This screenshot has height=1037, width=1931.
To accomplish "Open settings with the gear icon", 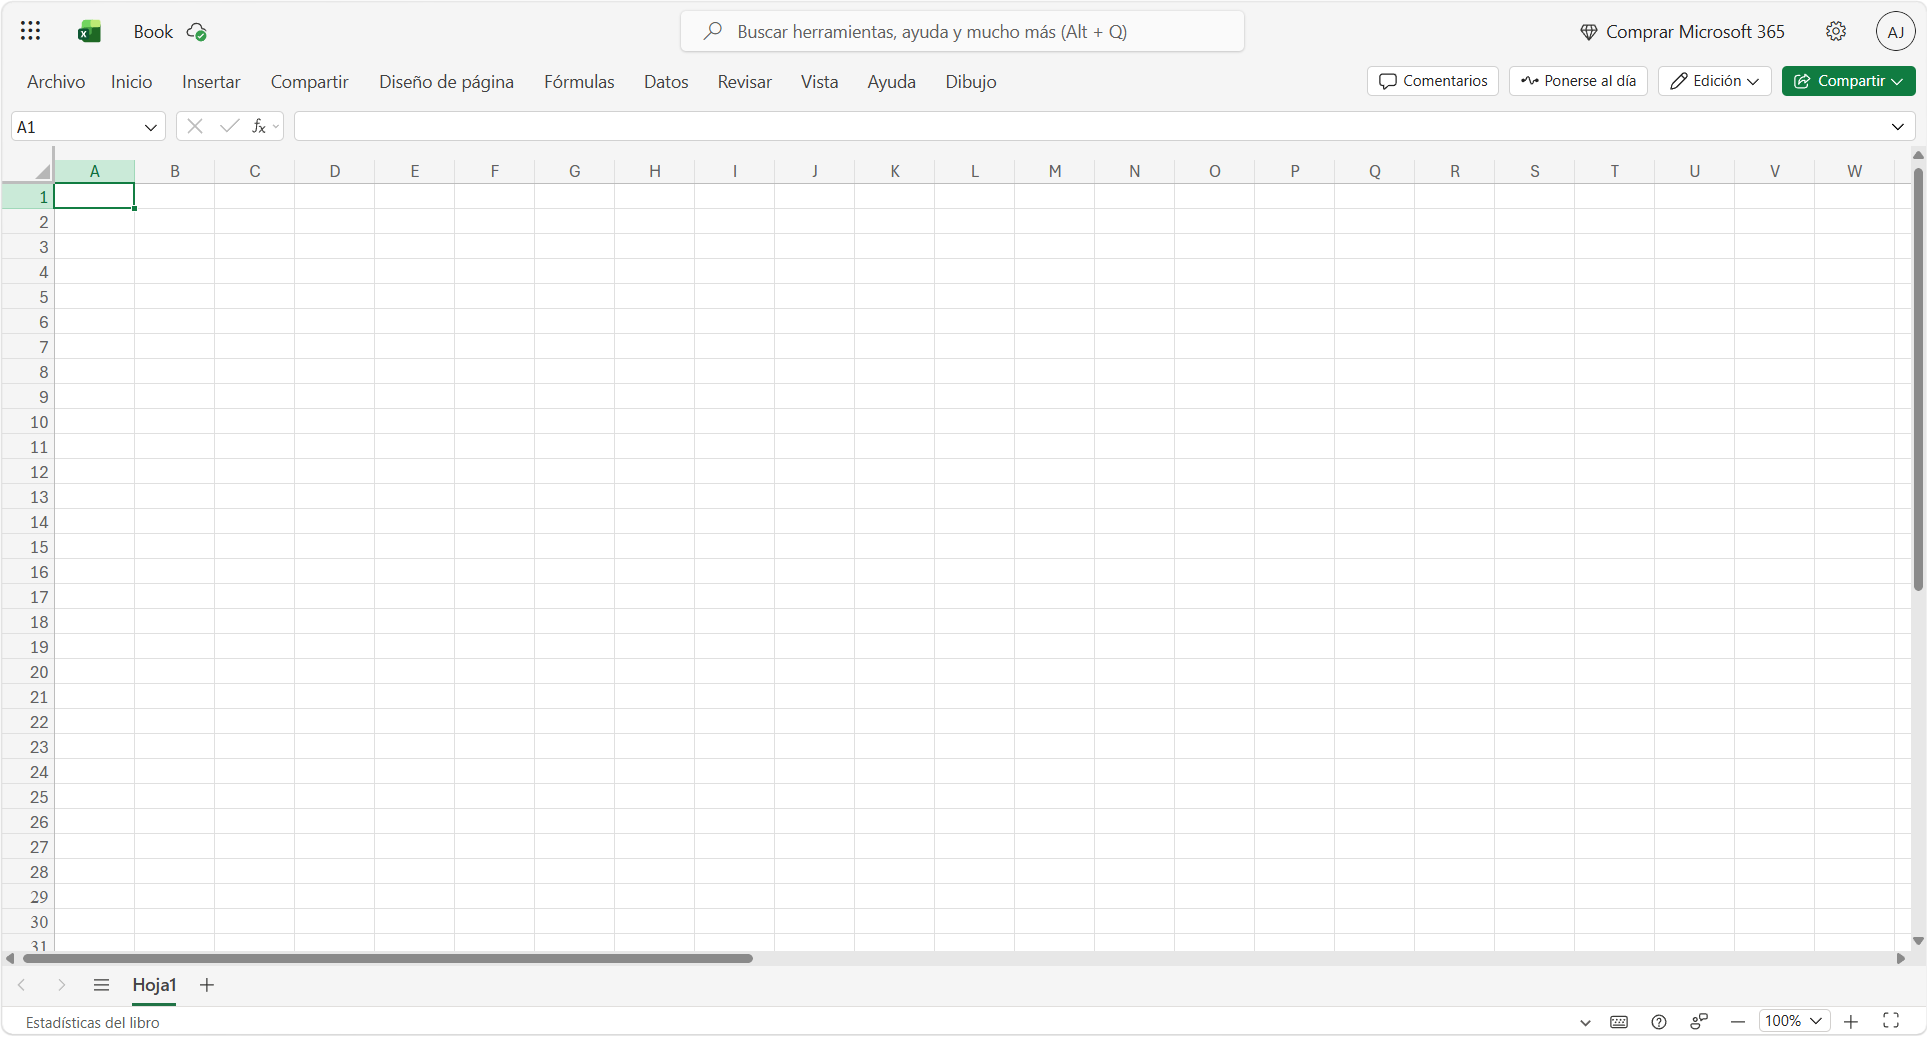I will coord(1835,31).
